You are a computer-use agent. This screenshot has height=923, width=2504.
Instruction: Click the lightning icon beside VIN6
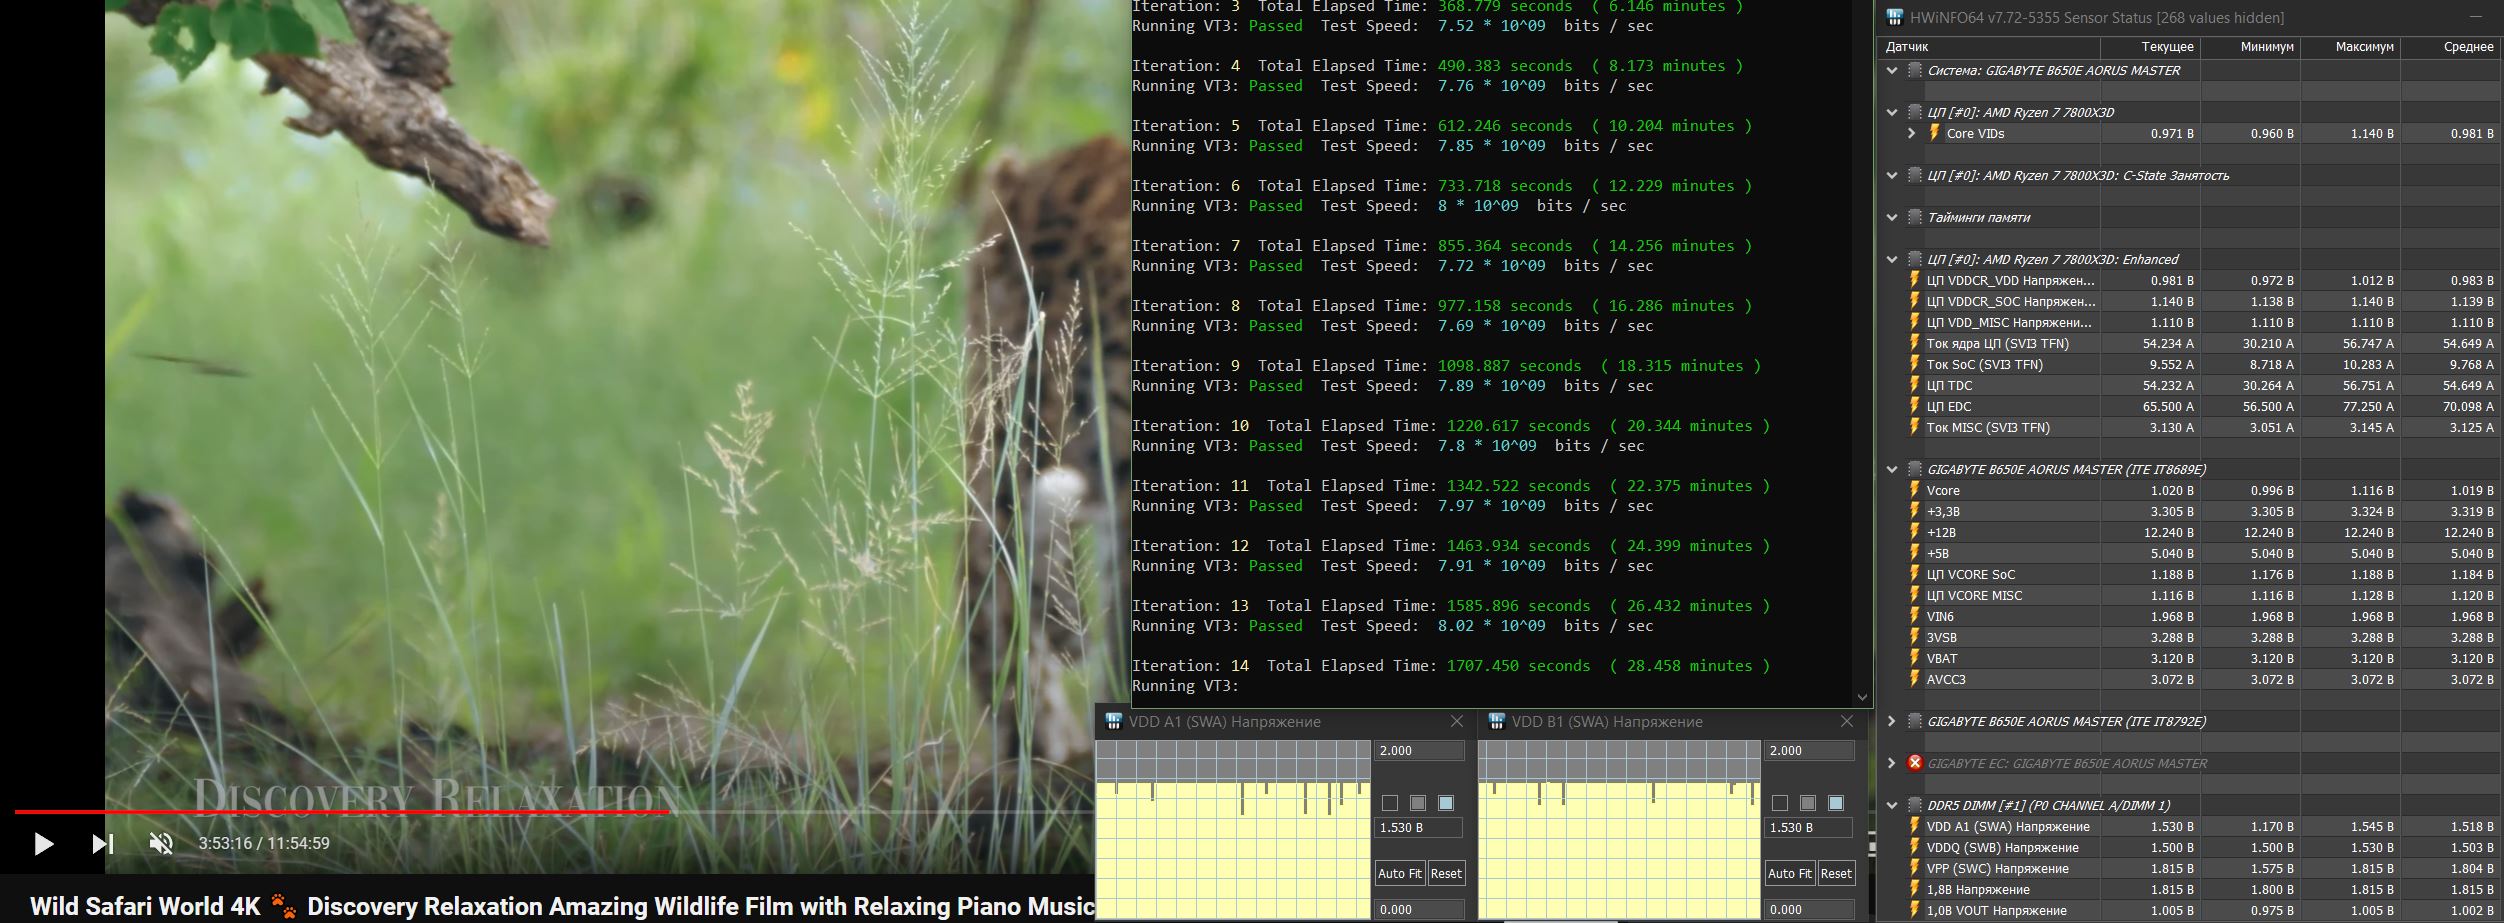pyautogui.click(x=1915, y=616)
